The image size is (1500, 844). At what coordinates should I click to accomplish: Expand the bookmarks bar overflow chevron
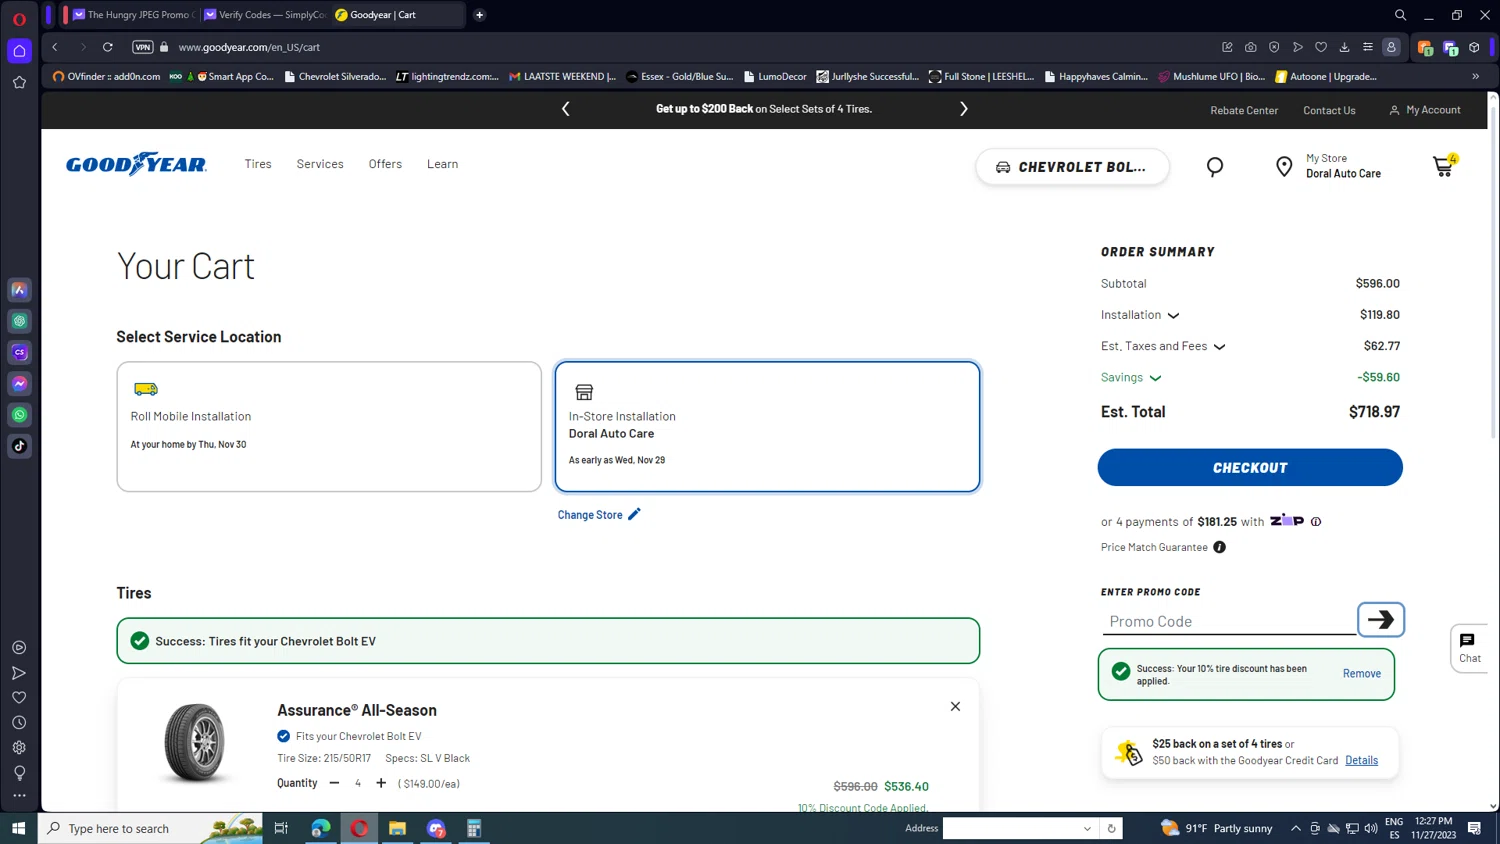click(1475, 76)
